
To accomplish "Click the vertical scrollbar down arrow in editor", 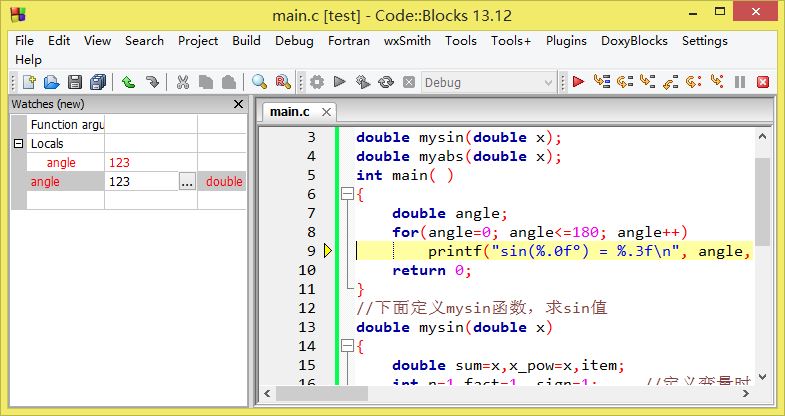I will [x=762, y=377].
